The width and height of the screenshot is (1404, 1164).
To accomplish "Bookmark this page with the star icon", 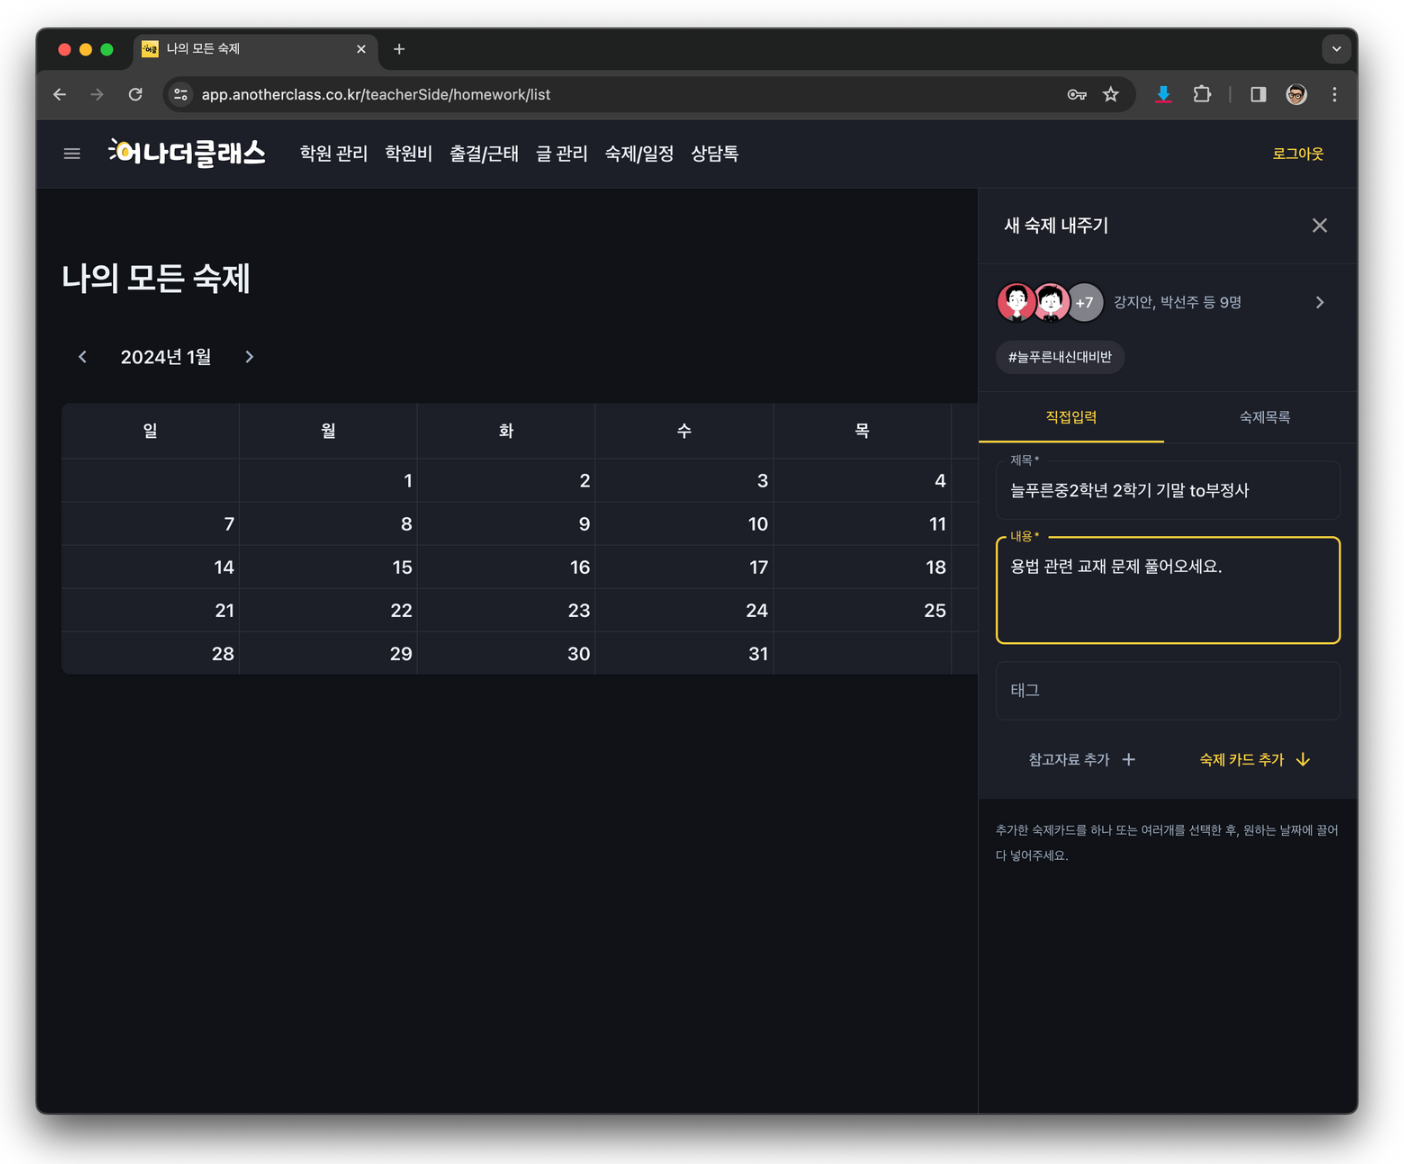I will [1111, 95].
